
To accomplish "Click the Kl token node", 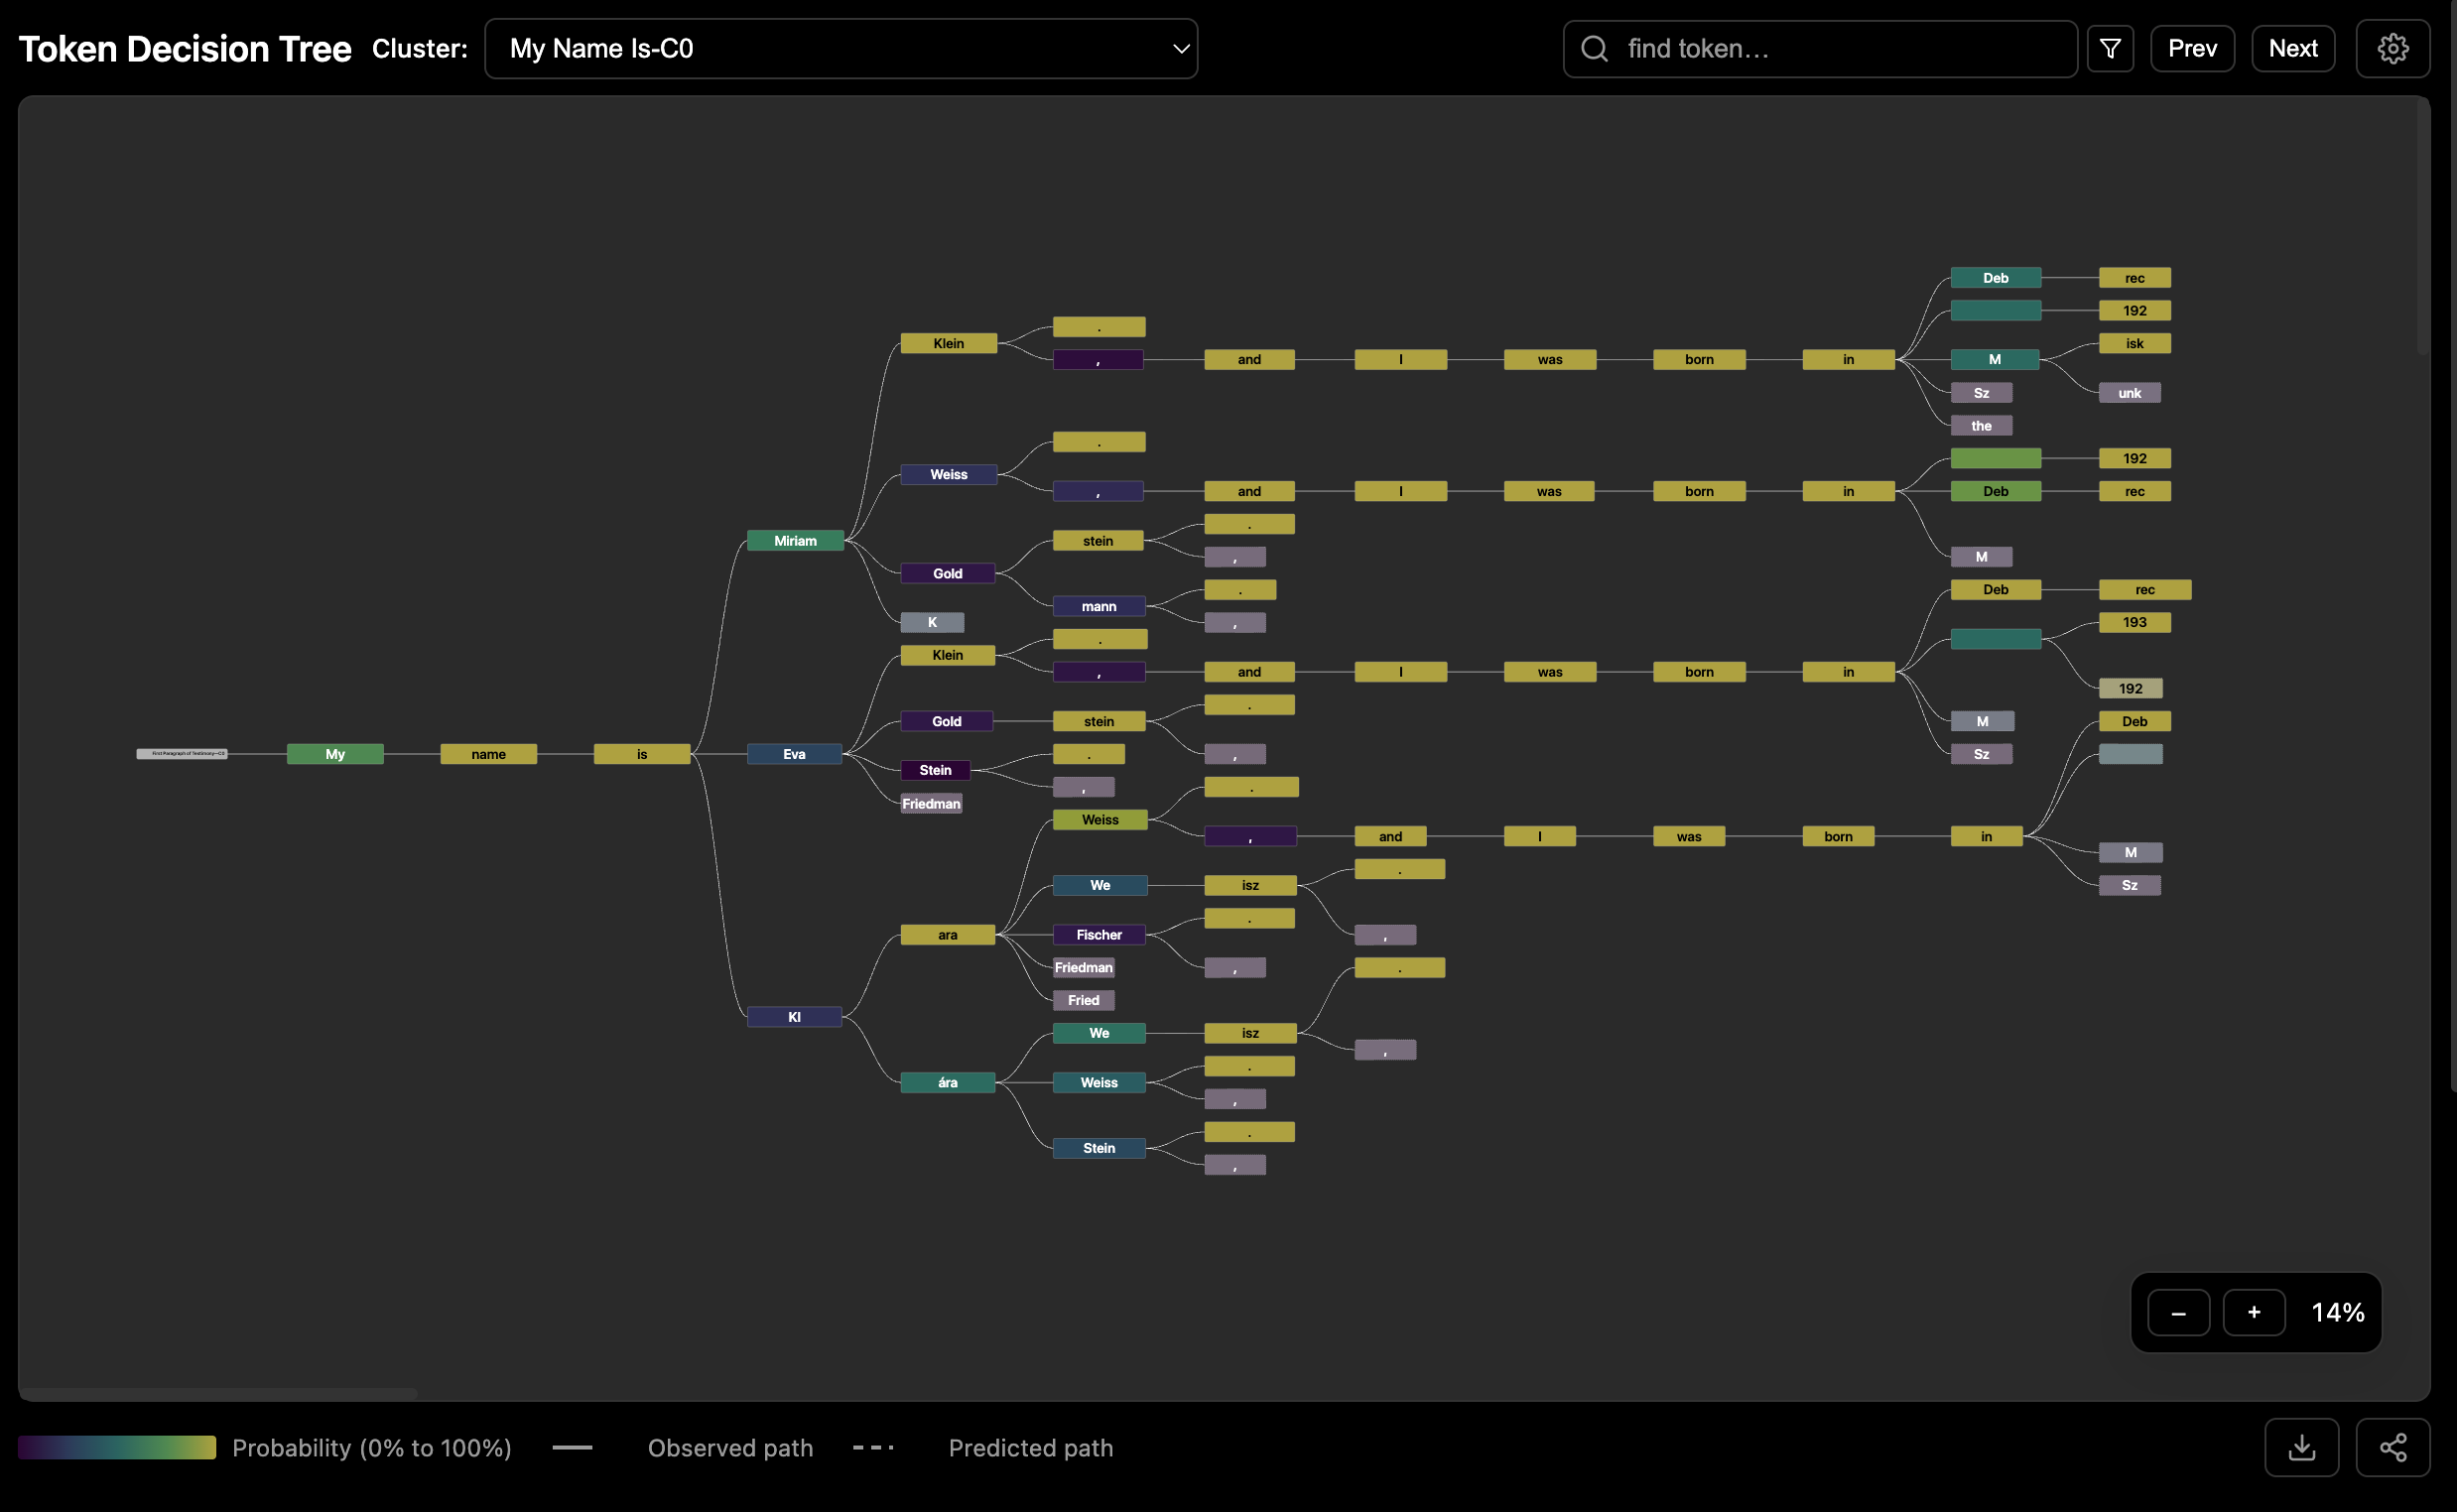I will click(x=794, y=1017).
